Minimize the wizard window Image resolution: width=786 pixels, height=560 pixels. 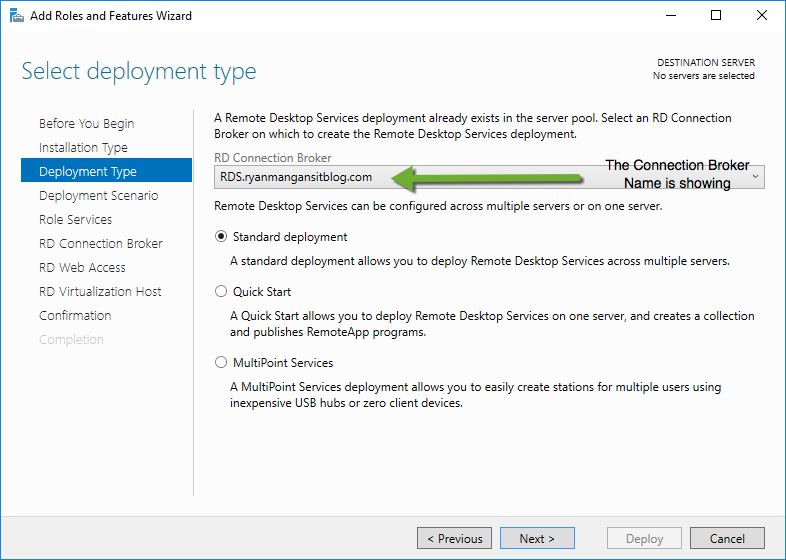click(x=671, y=16)
